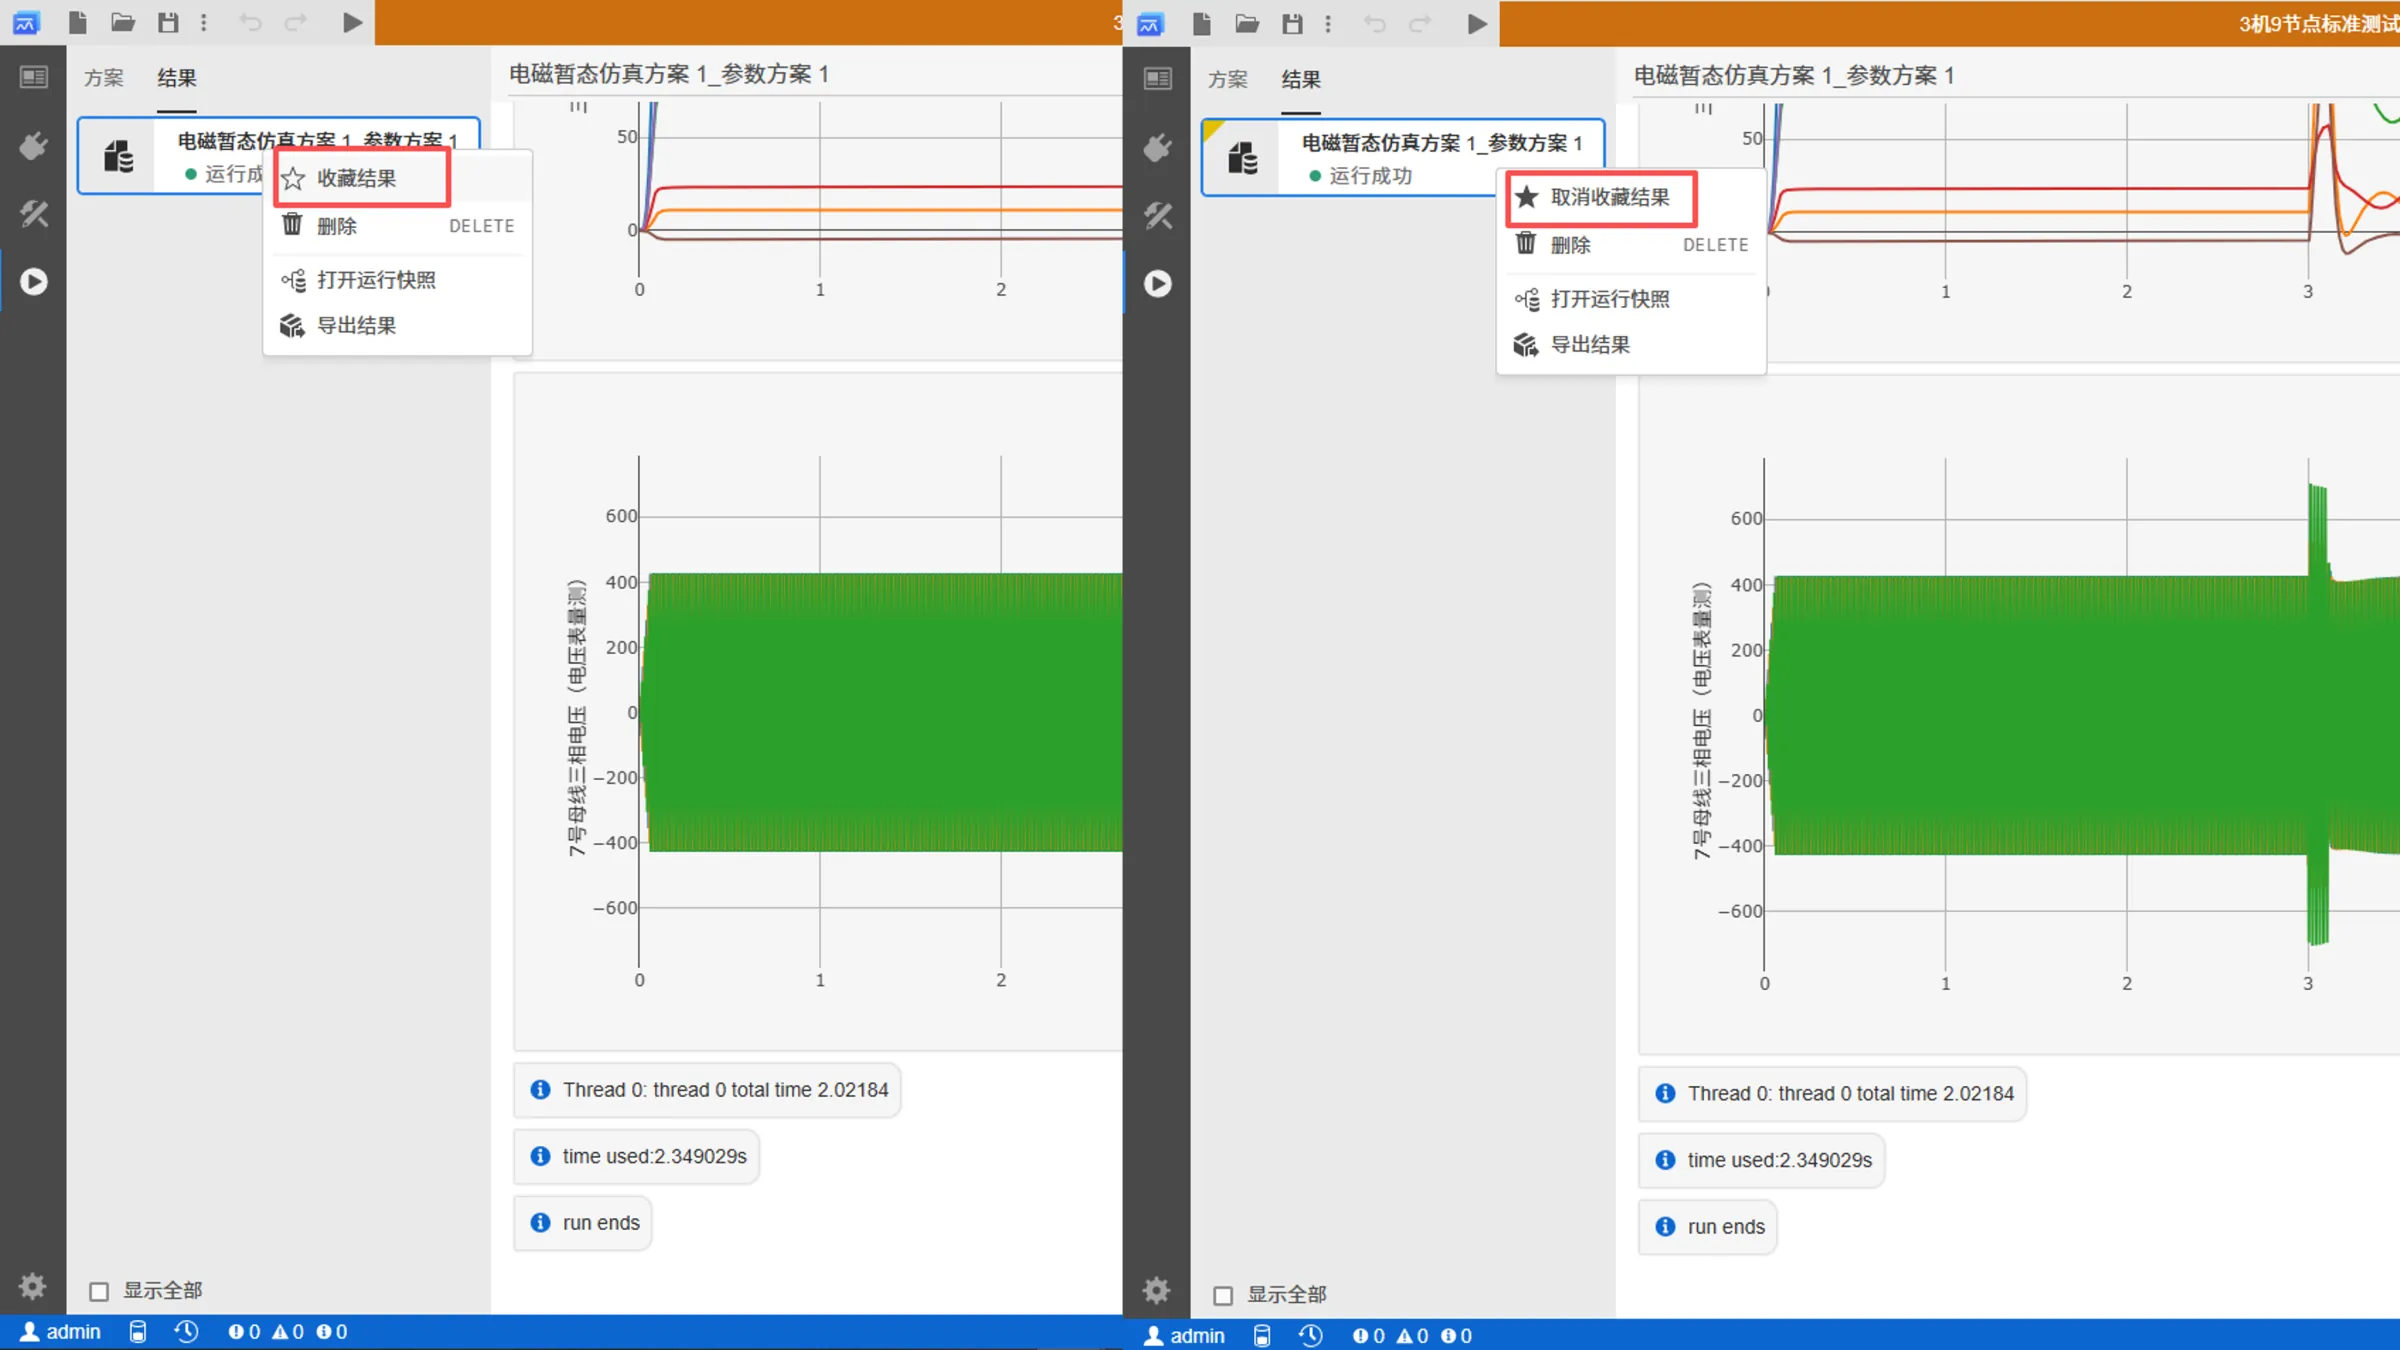Open folder icon in left window toolbar
The width and height of the screenshot is (2400, 1350).
(122, 22)
